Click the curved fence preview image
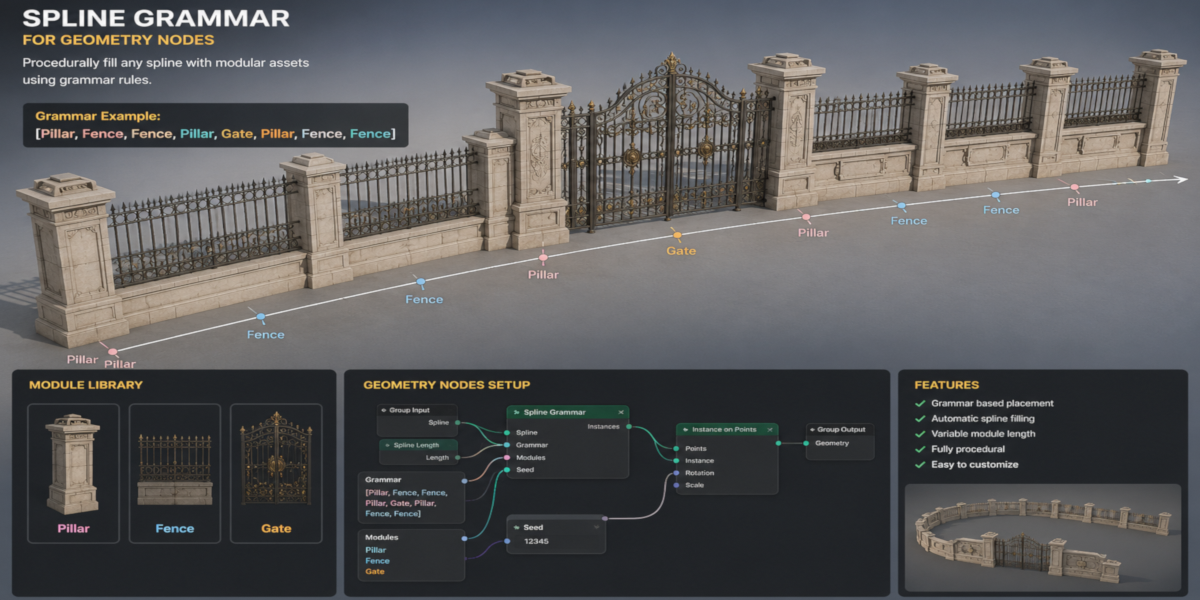 click(1044, 538)
